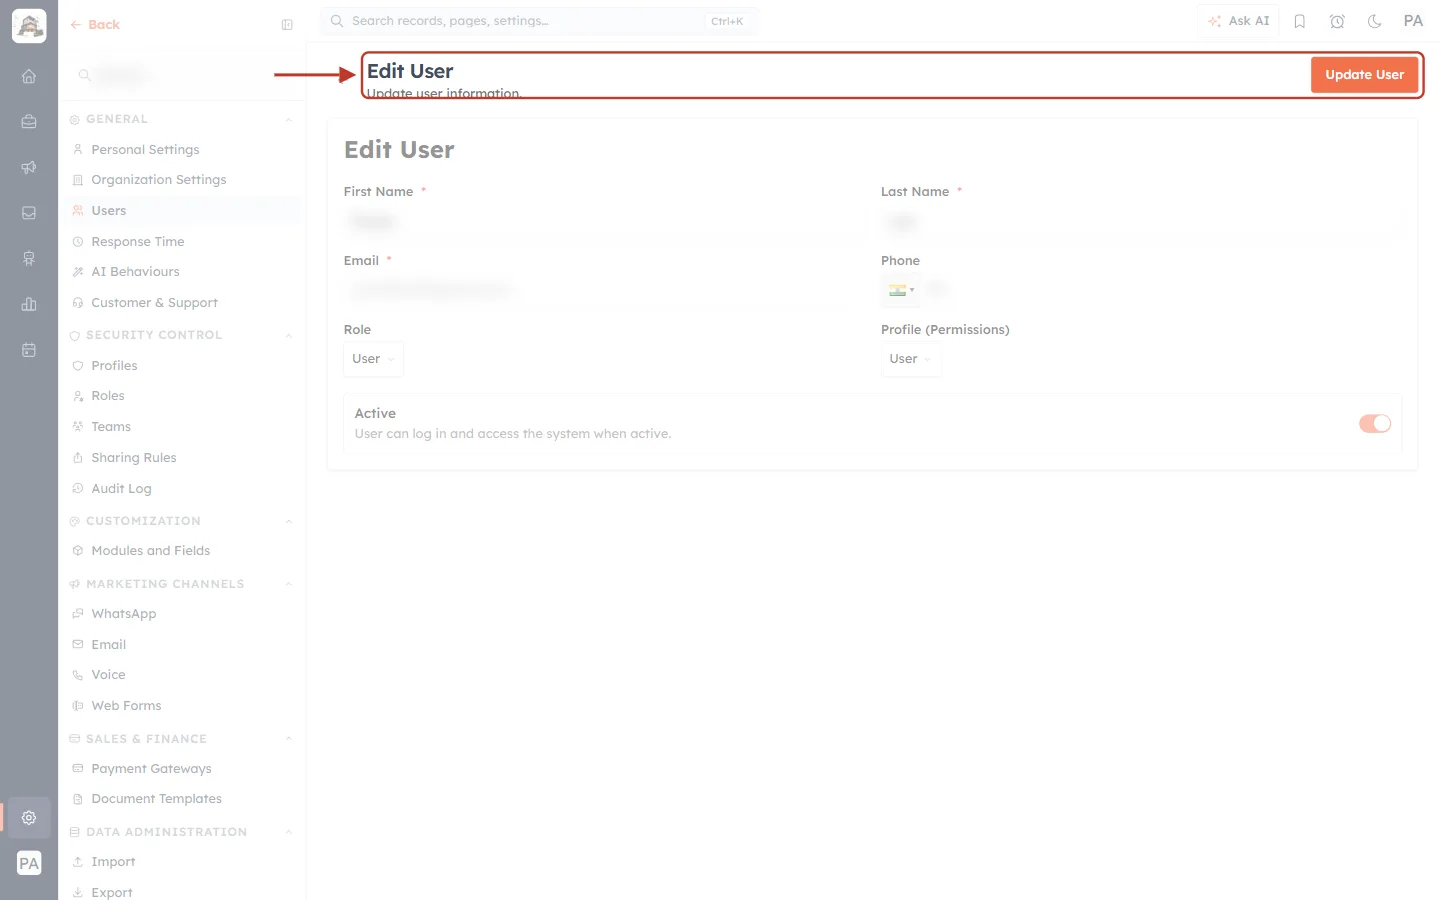Open PA profile menu in top bar
This screenshot has width=1440, height=900.
(x=1413, y=21)
